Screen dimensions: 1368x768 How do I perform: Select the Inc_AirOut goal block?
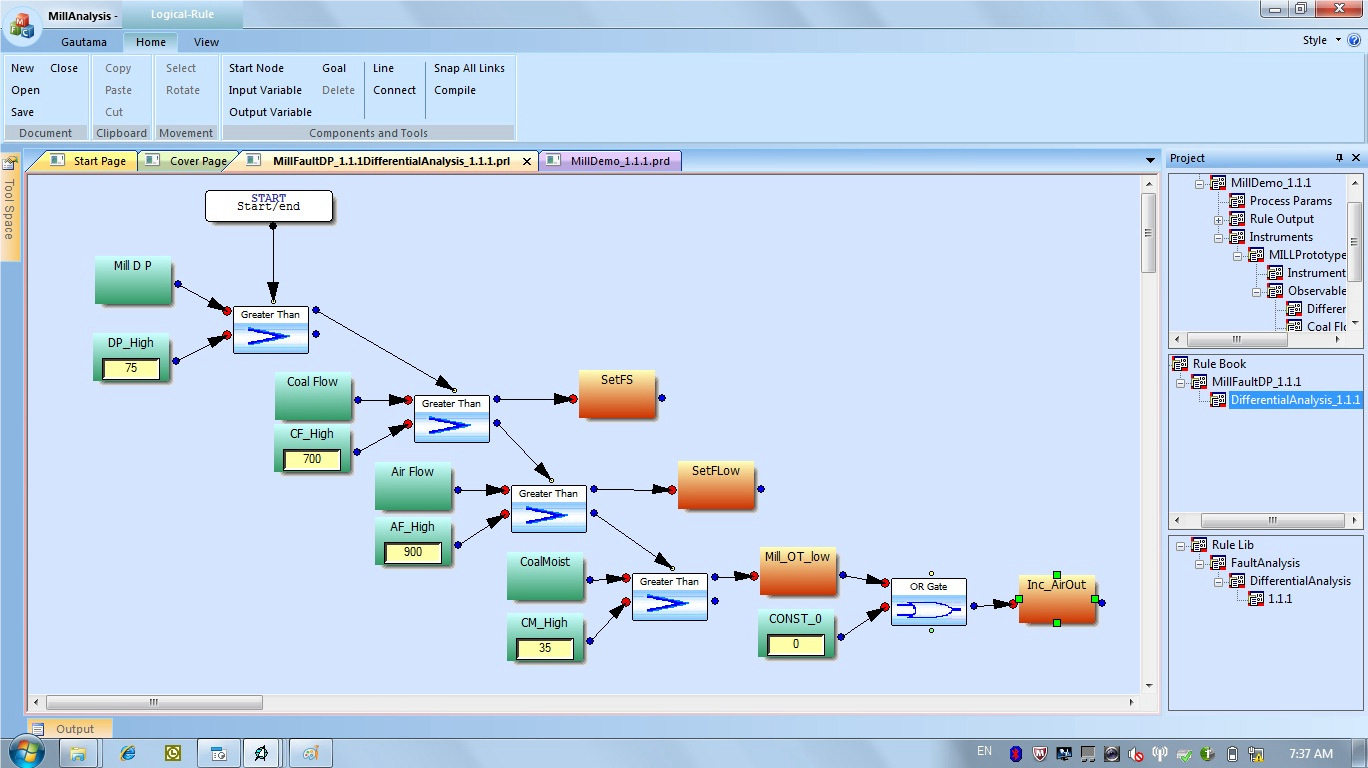coord(1057,600)
